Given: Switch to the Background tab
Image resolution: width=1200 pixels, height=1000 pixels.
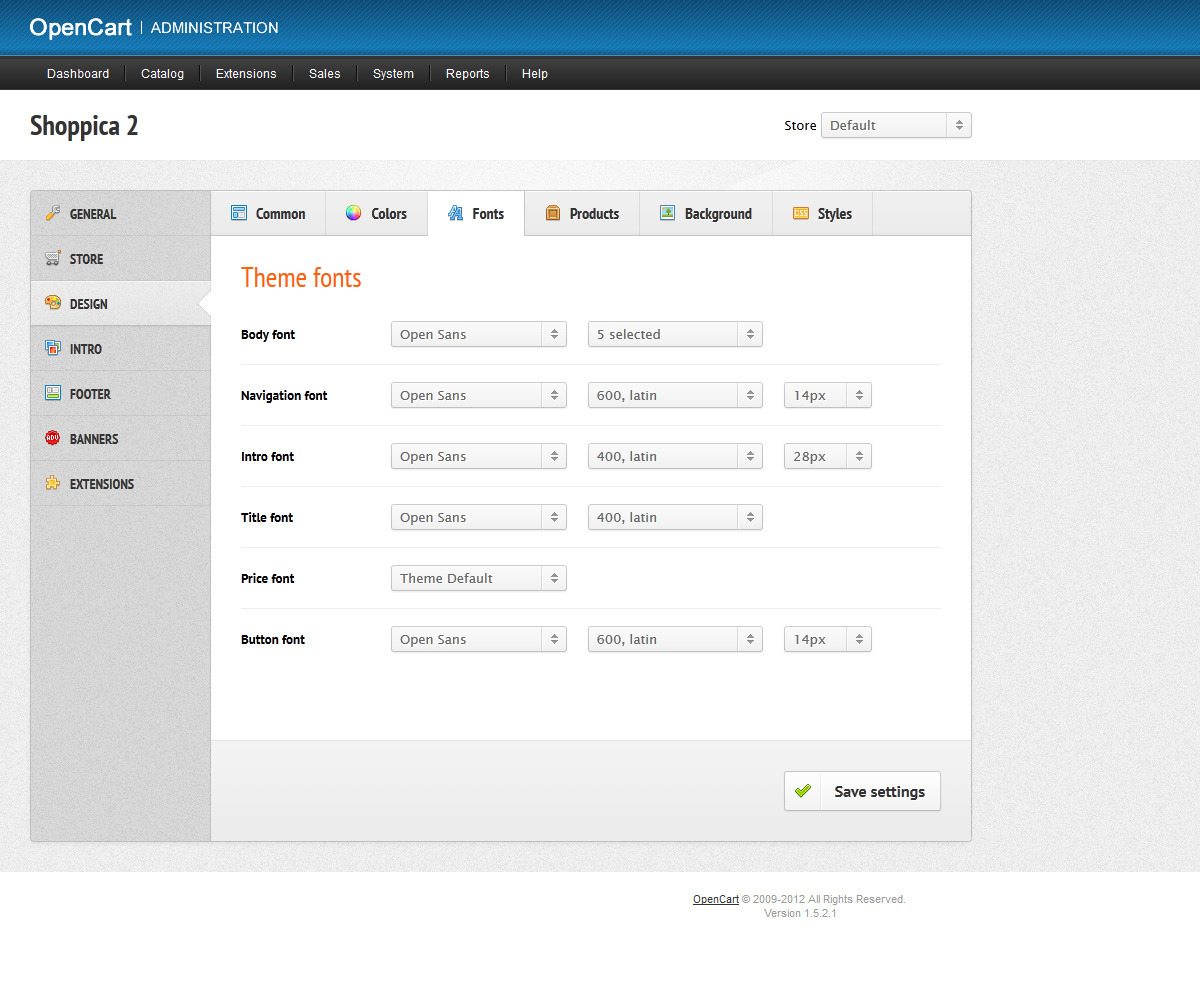Looking at the screenshot, I should point(706,213).
